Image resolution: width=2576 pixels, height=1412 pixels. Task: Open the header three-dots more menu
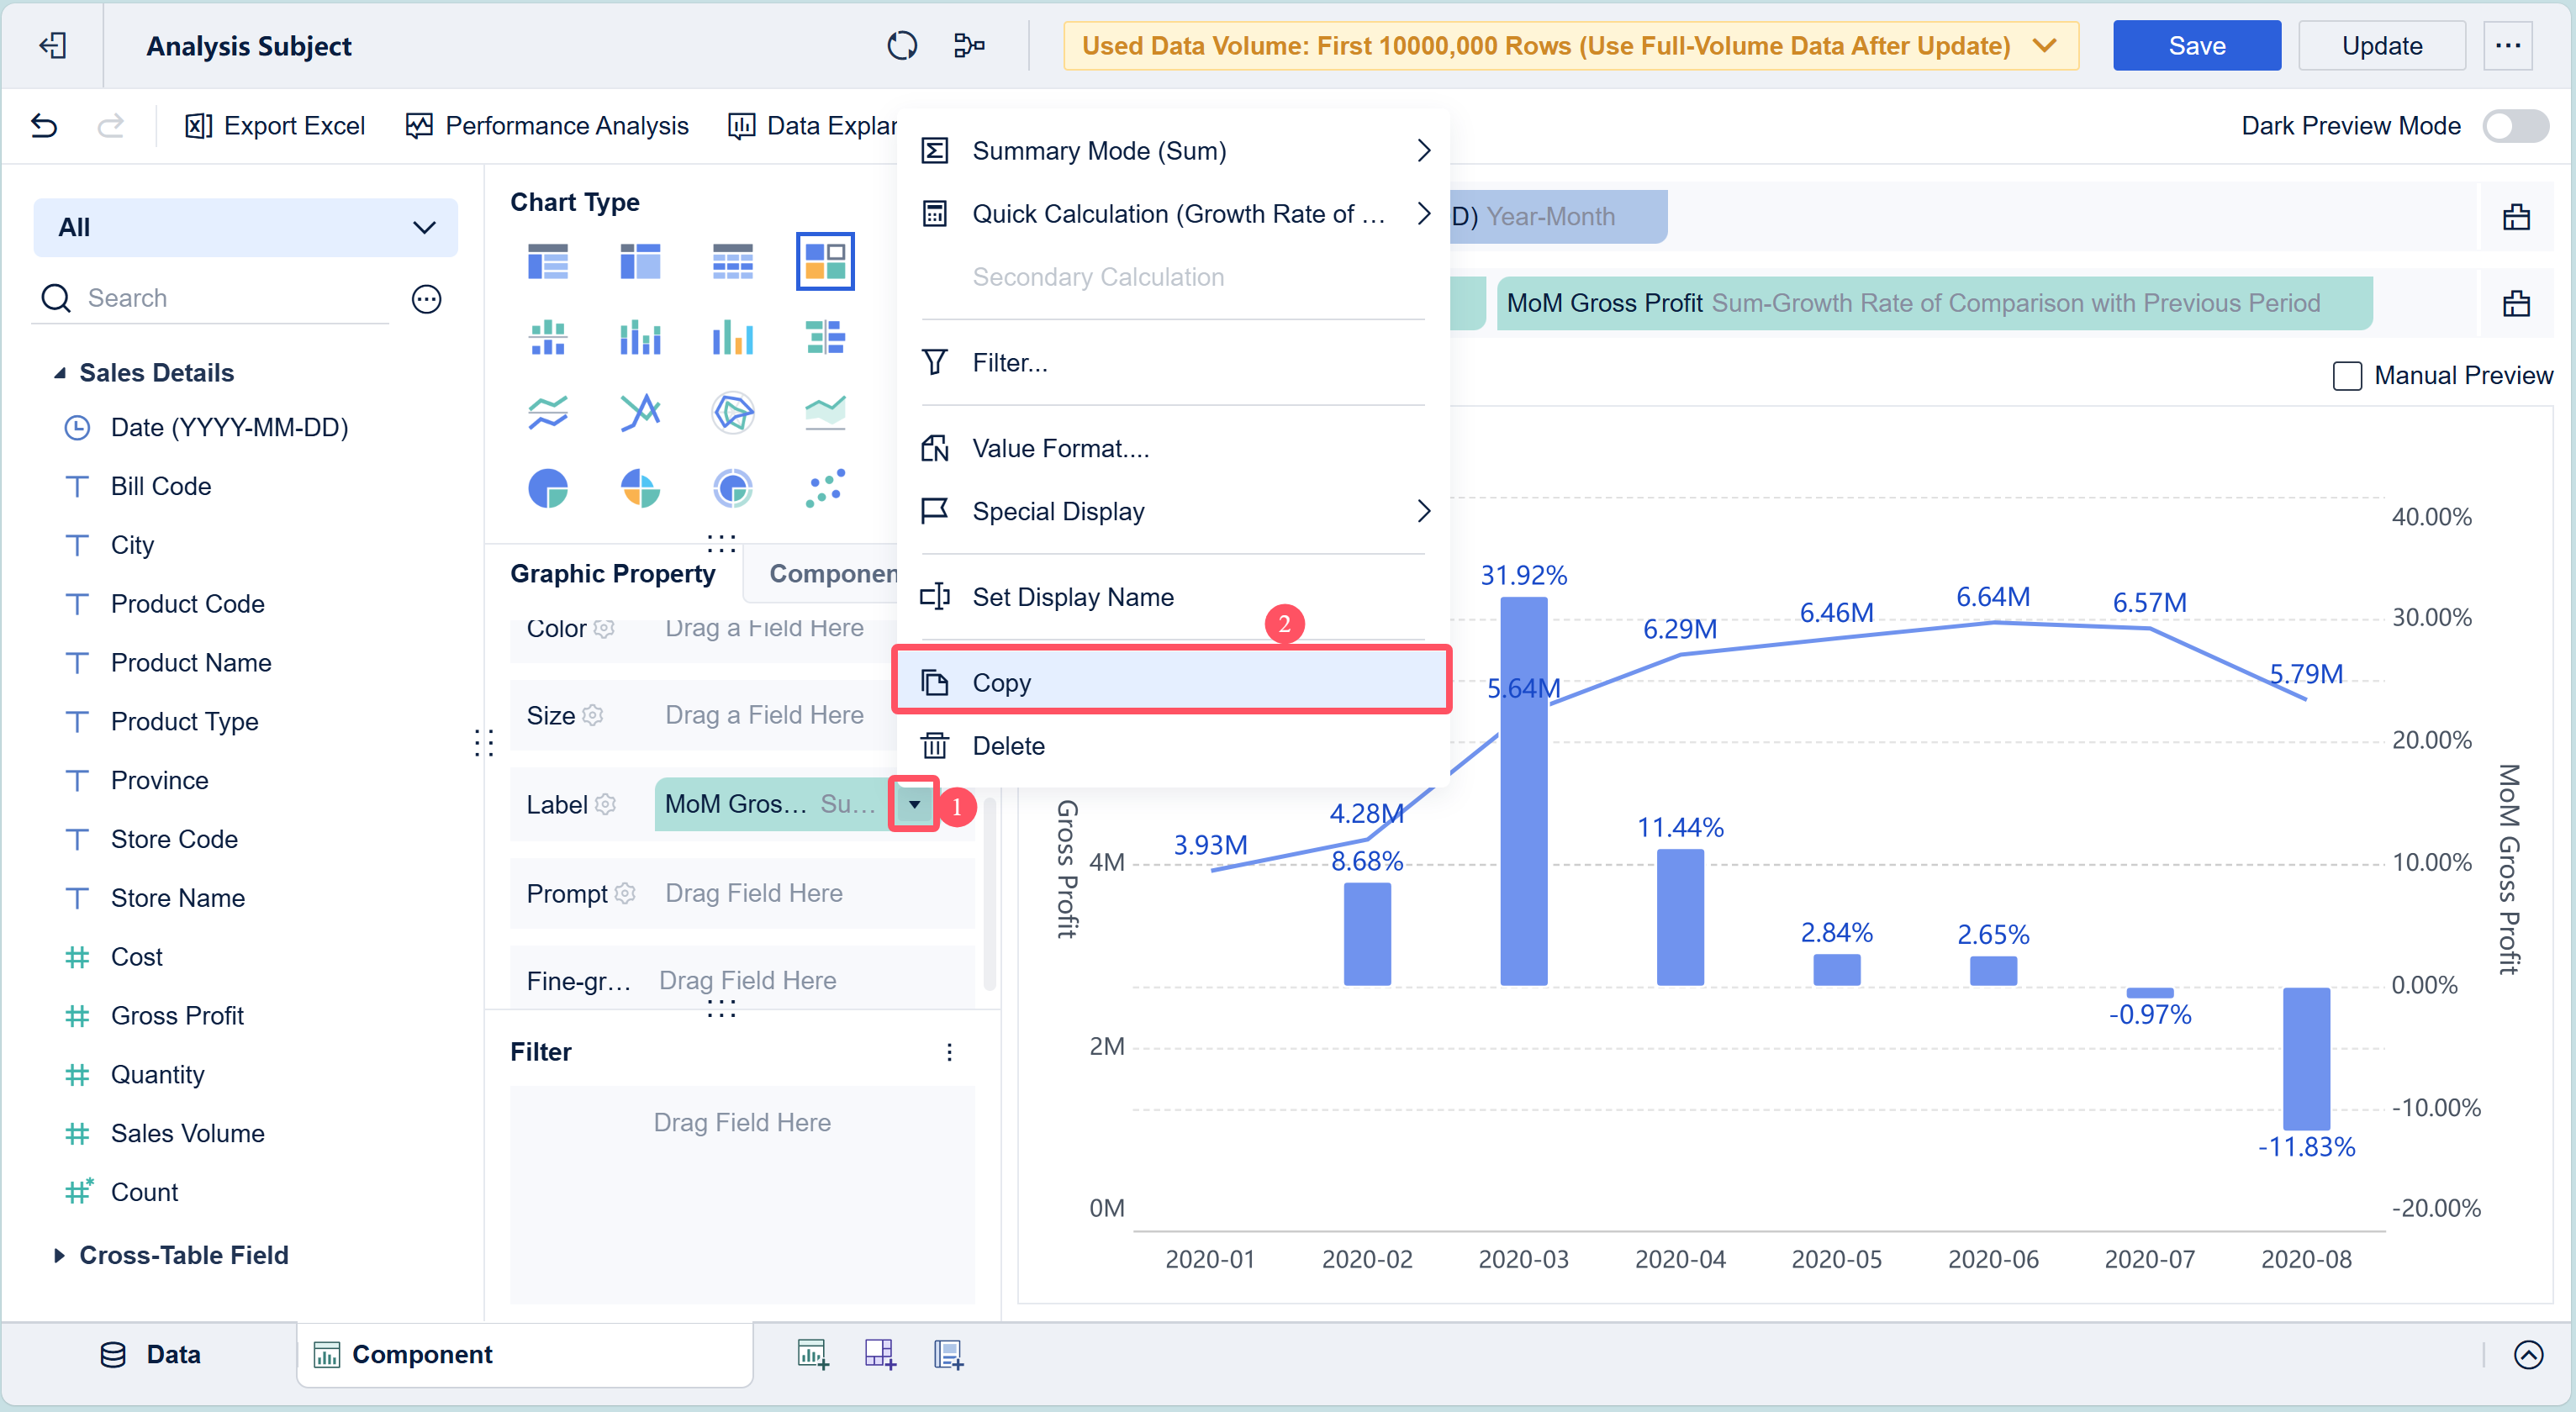(x=2507, y=46)
